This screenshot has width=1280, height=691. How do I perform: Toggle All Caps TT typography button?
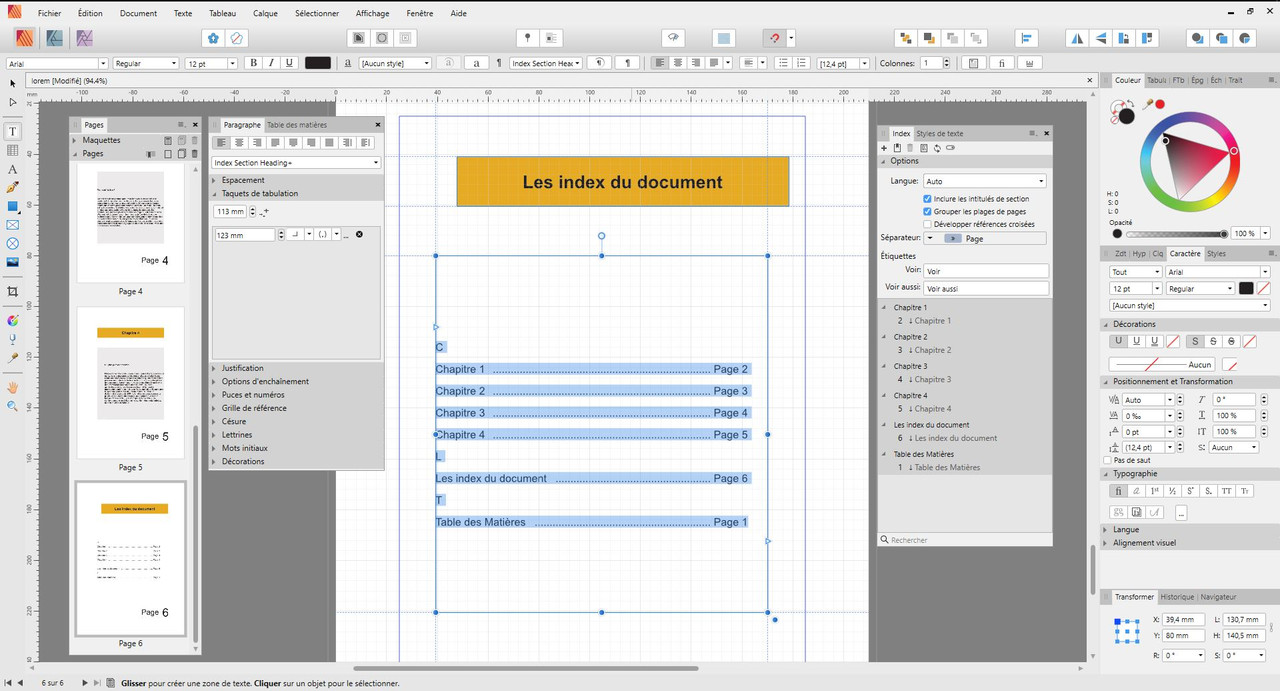click(x=1227, y=491)
